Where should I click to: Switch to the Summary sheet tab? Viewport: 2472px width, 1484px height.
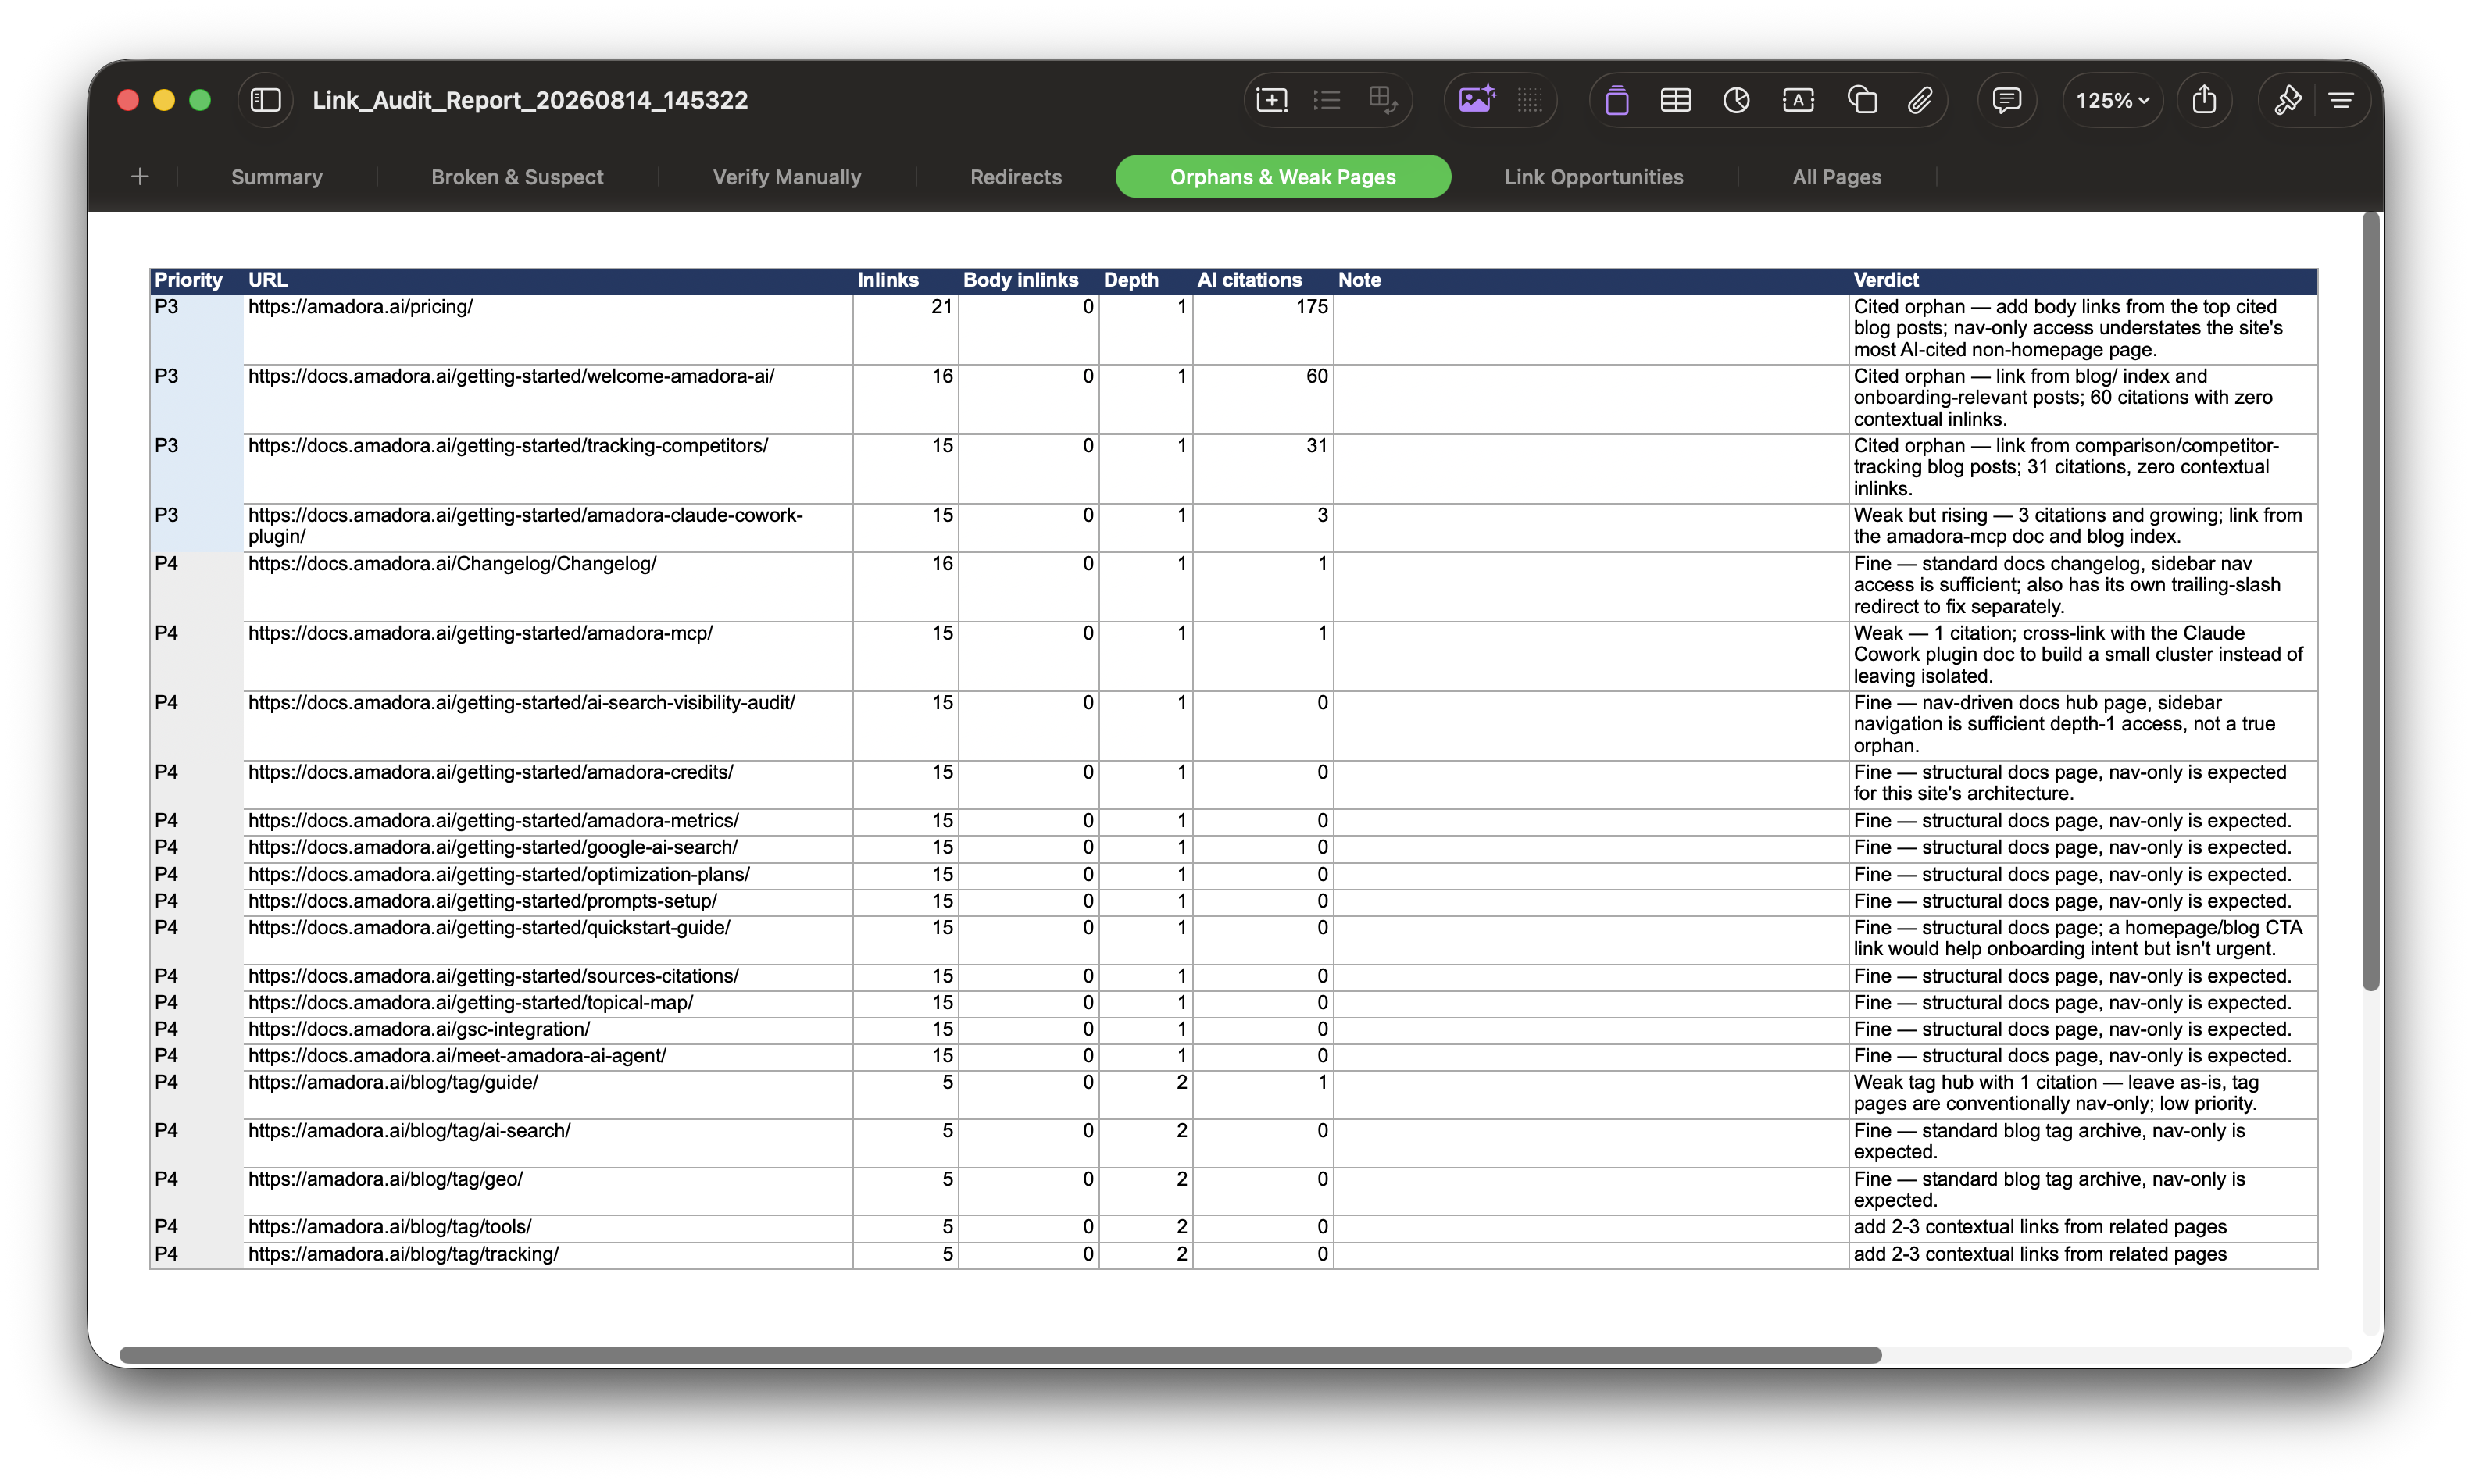coord(277,177)
